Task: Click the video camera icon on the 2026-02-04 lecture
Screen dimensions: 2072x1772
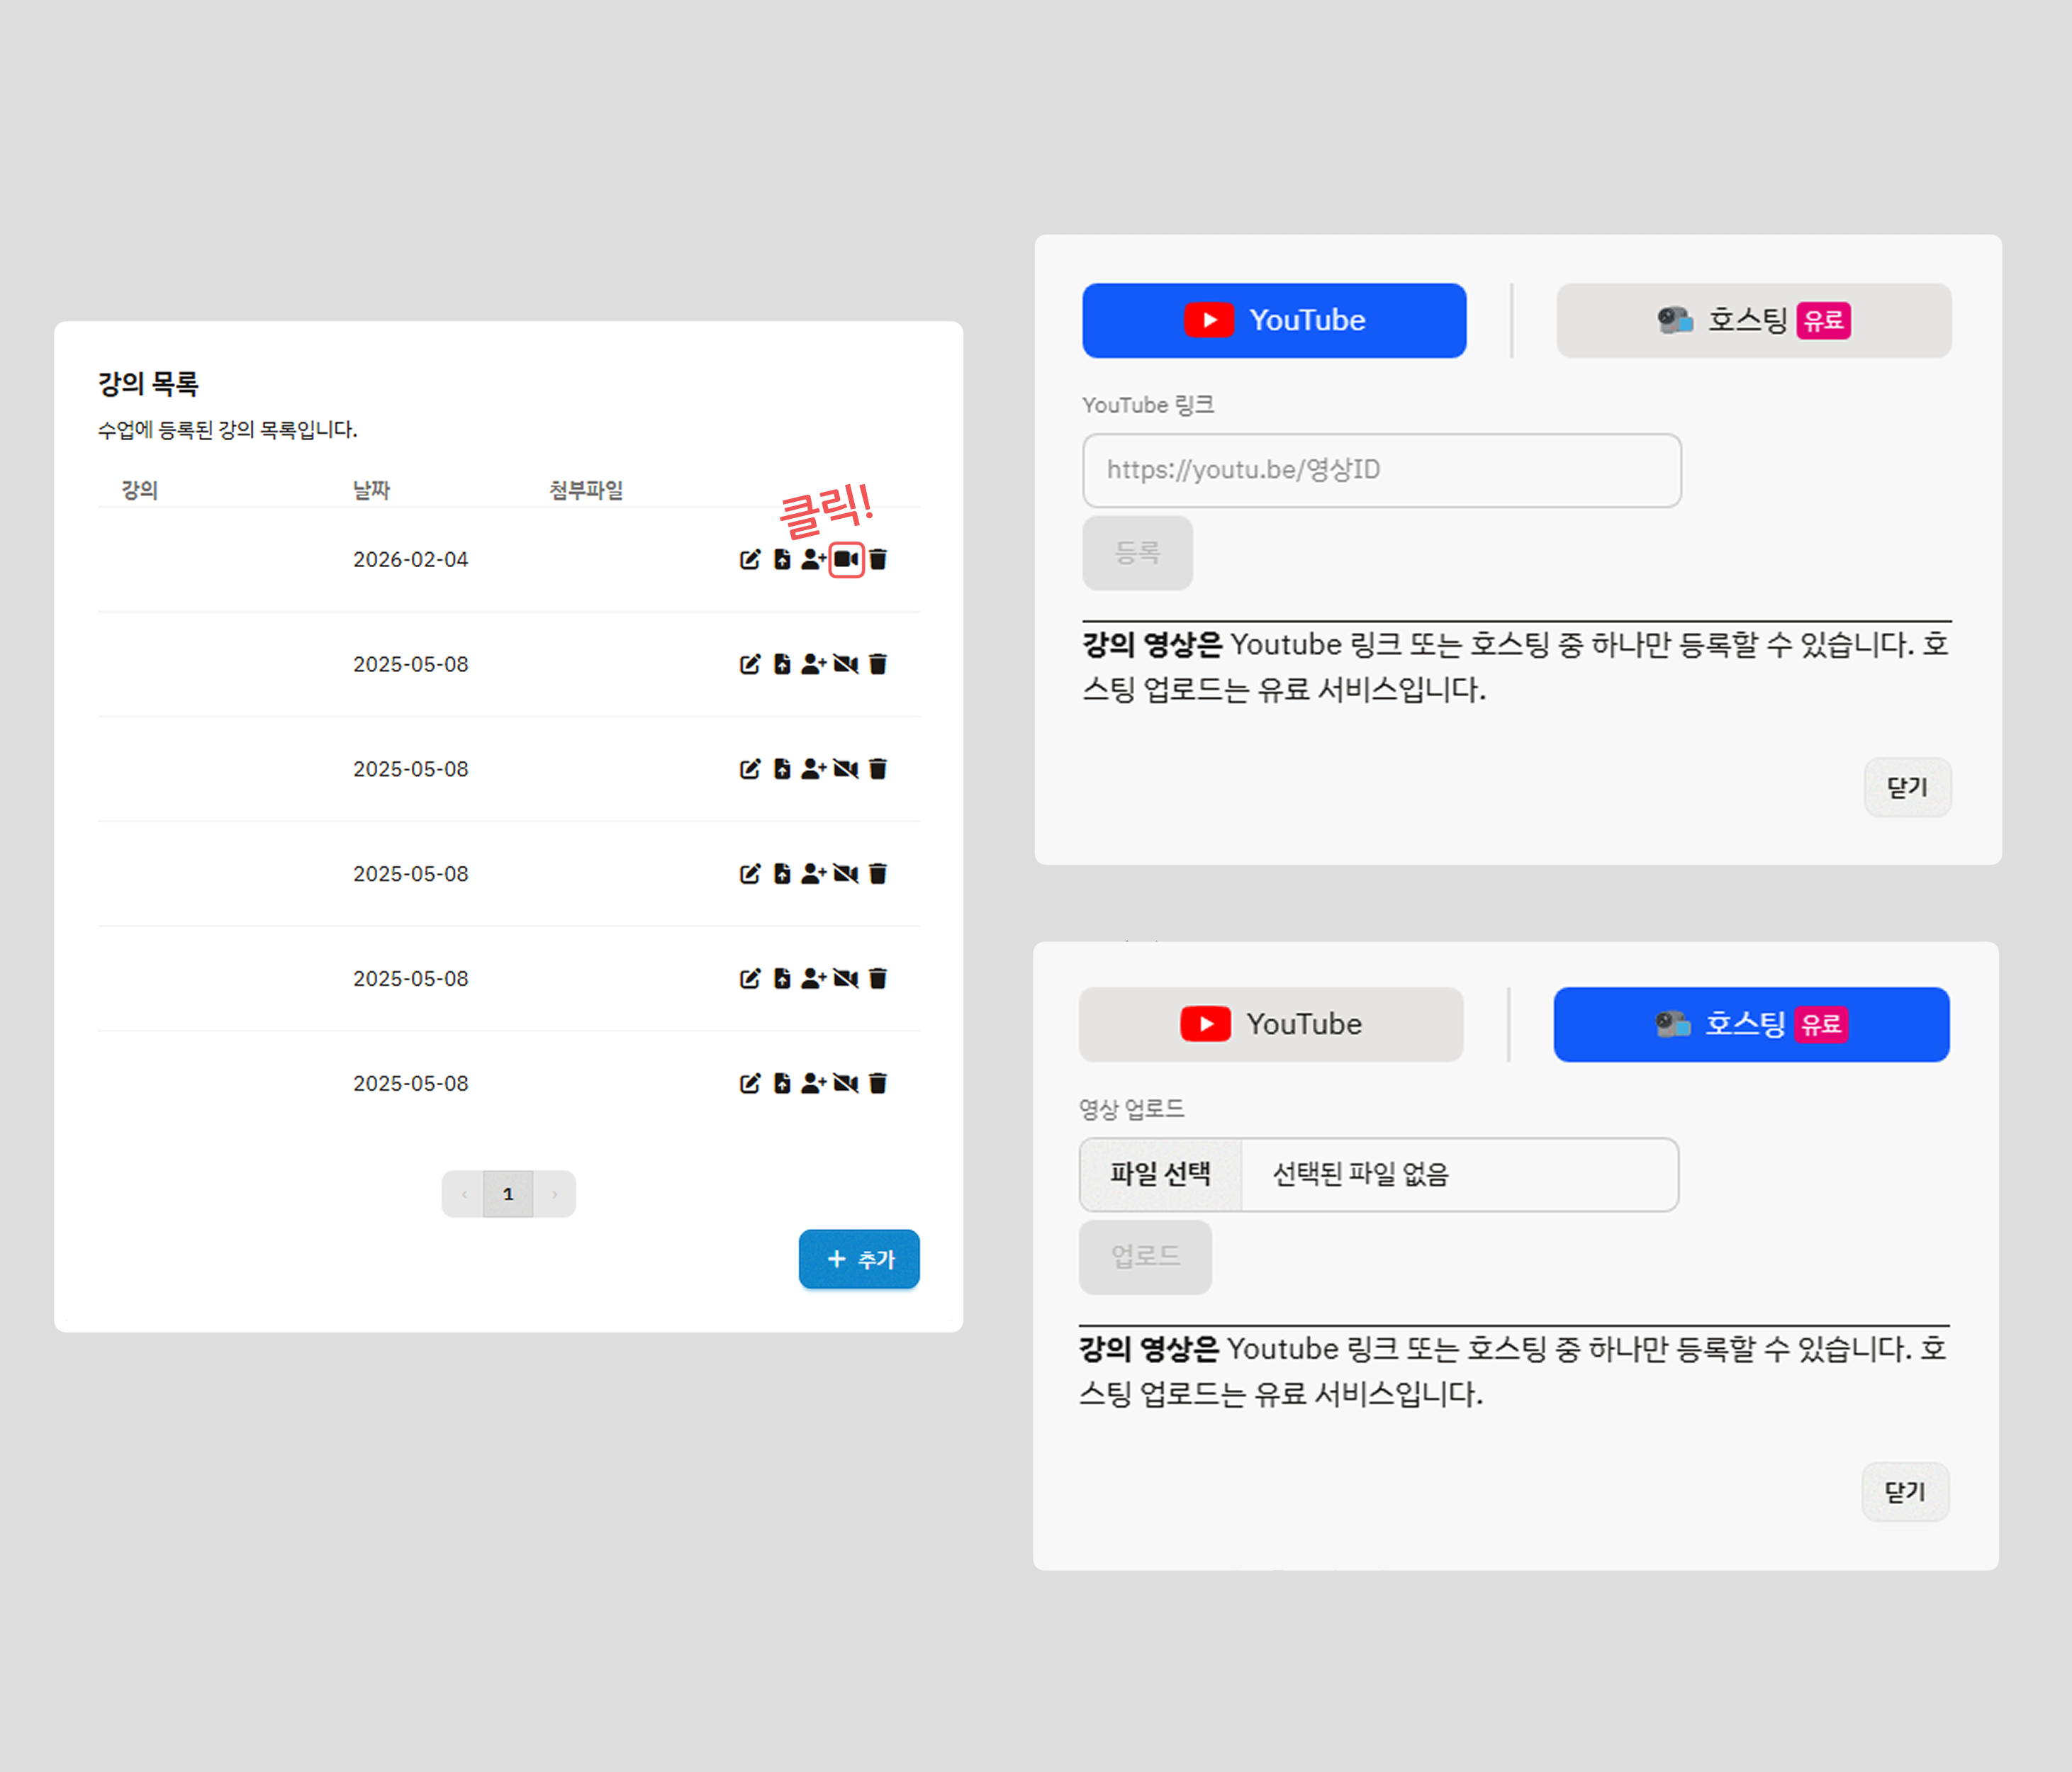Action: (x=846, y=559)
